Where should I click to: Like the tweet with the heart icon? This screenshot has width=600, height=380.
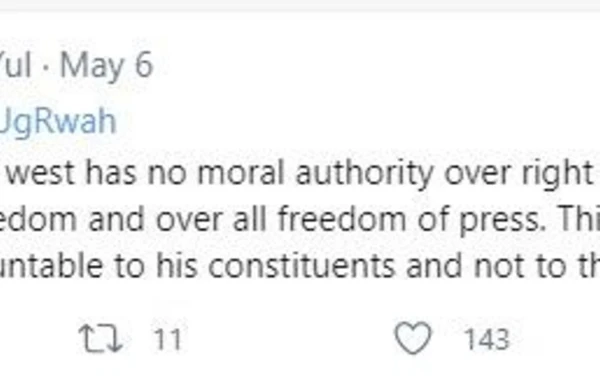pos(413,338)
